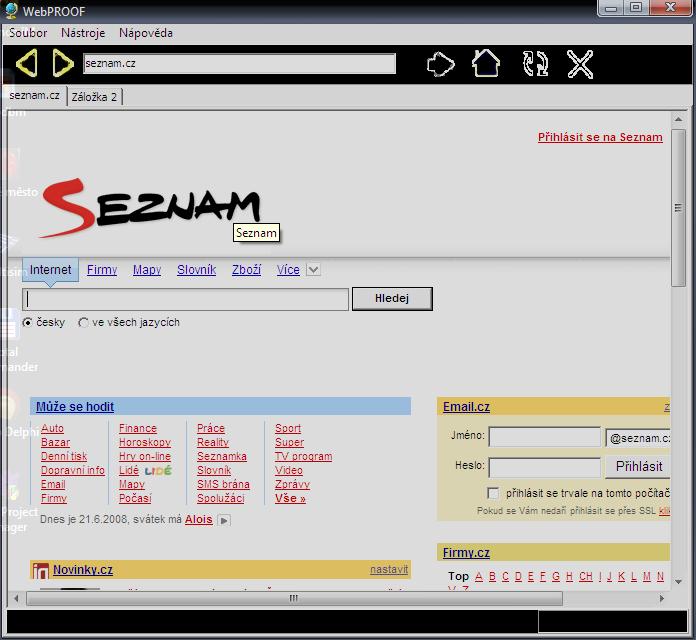Open the Sport link
The width and height of the screenshot is (696, 640).
click(x=288, y=428)
